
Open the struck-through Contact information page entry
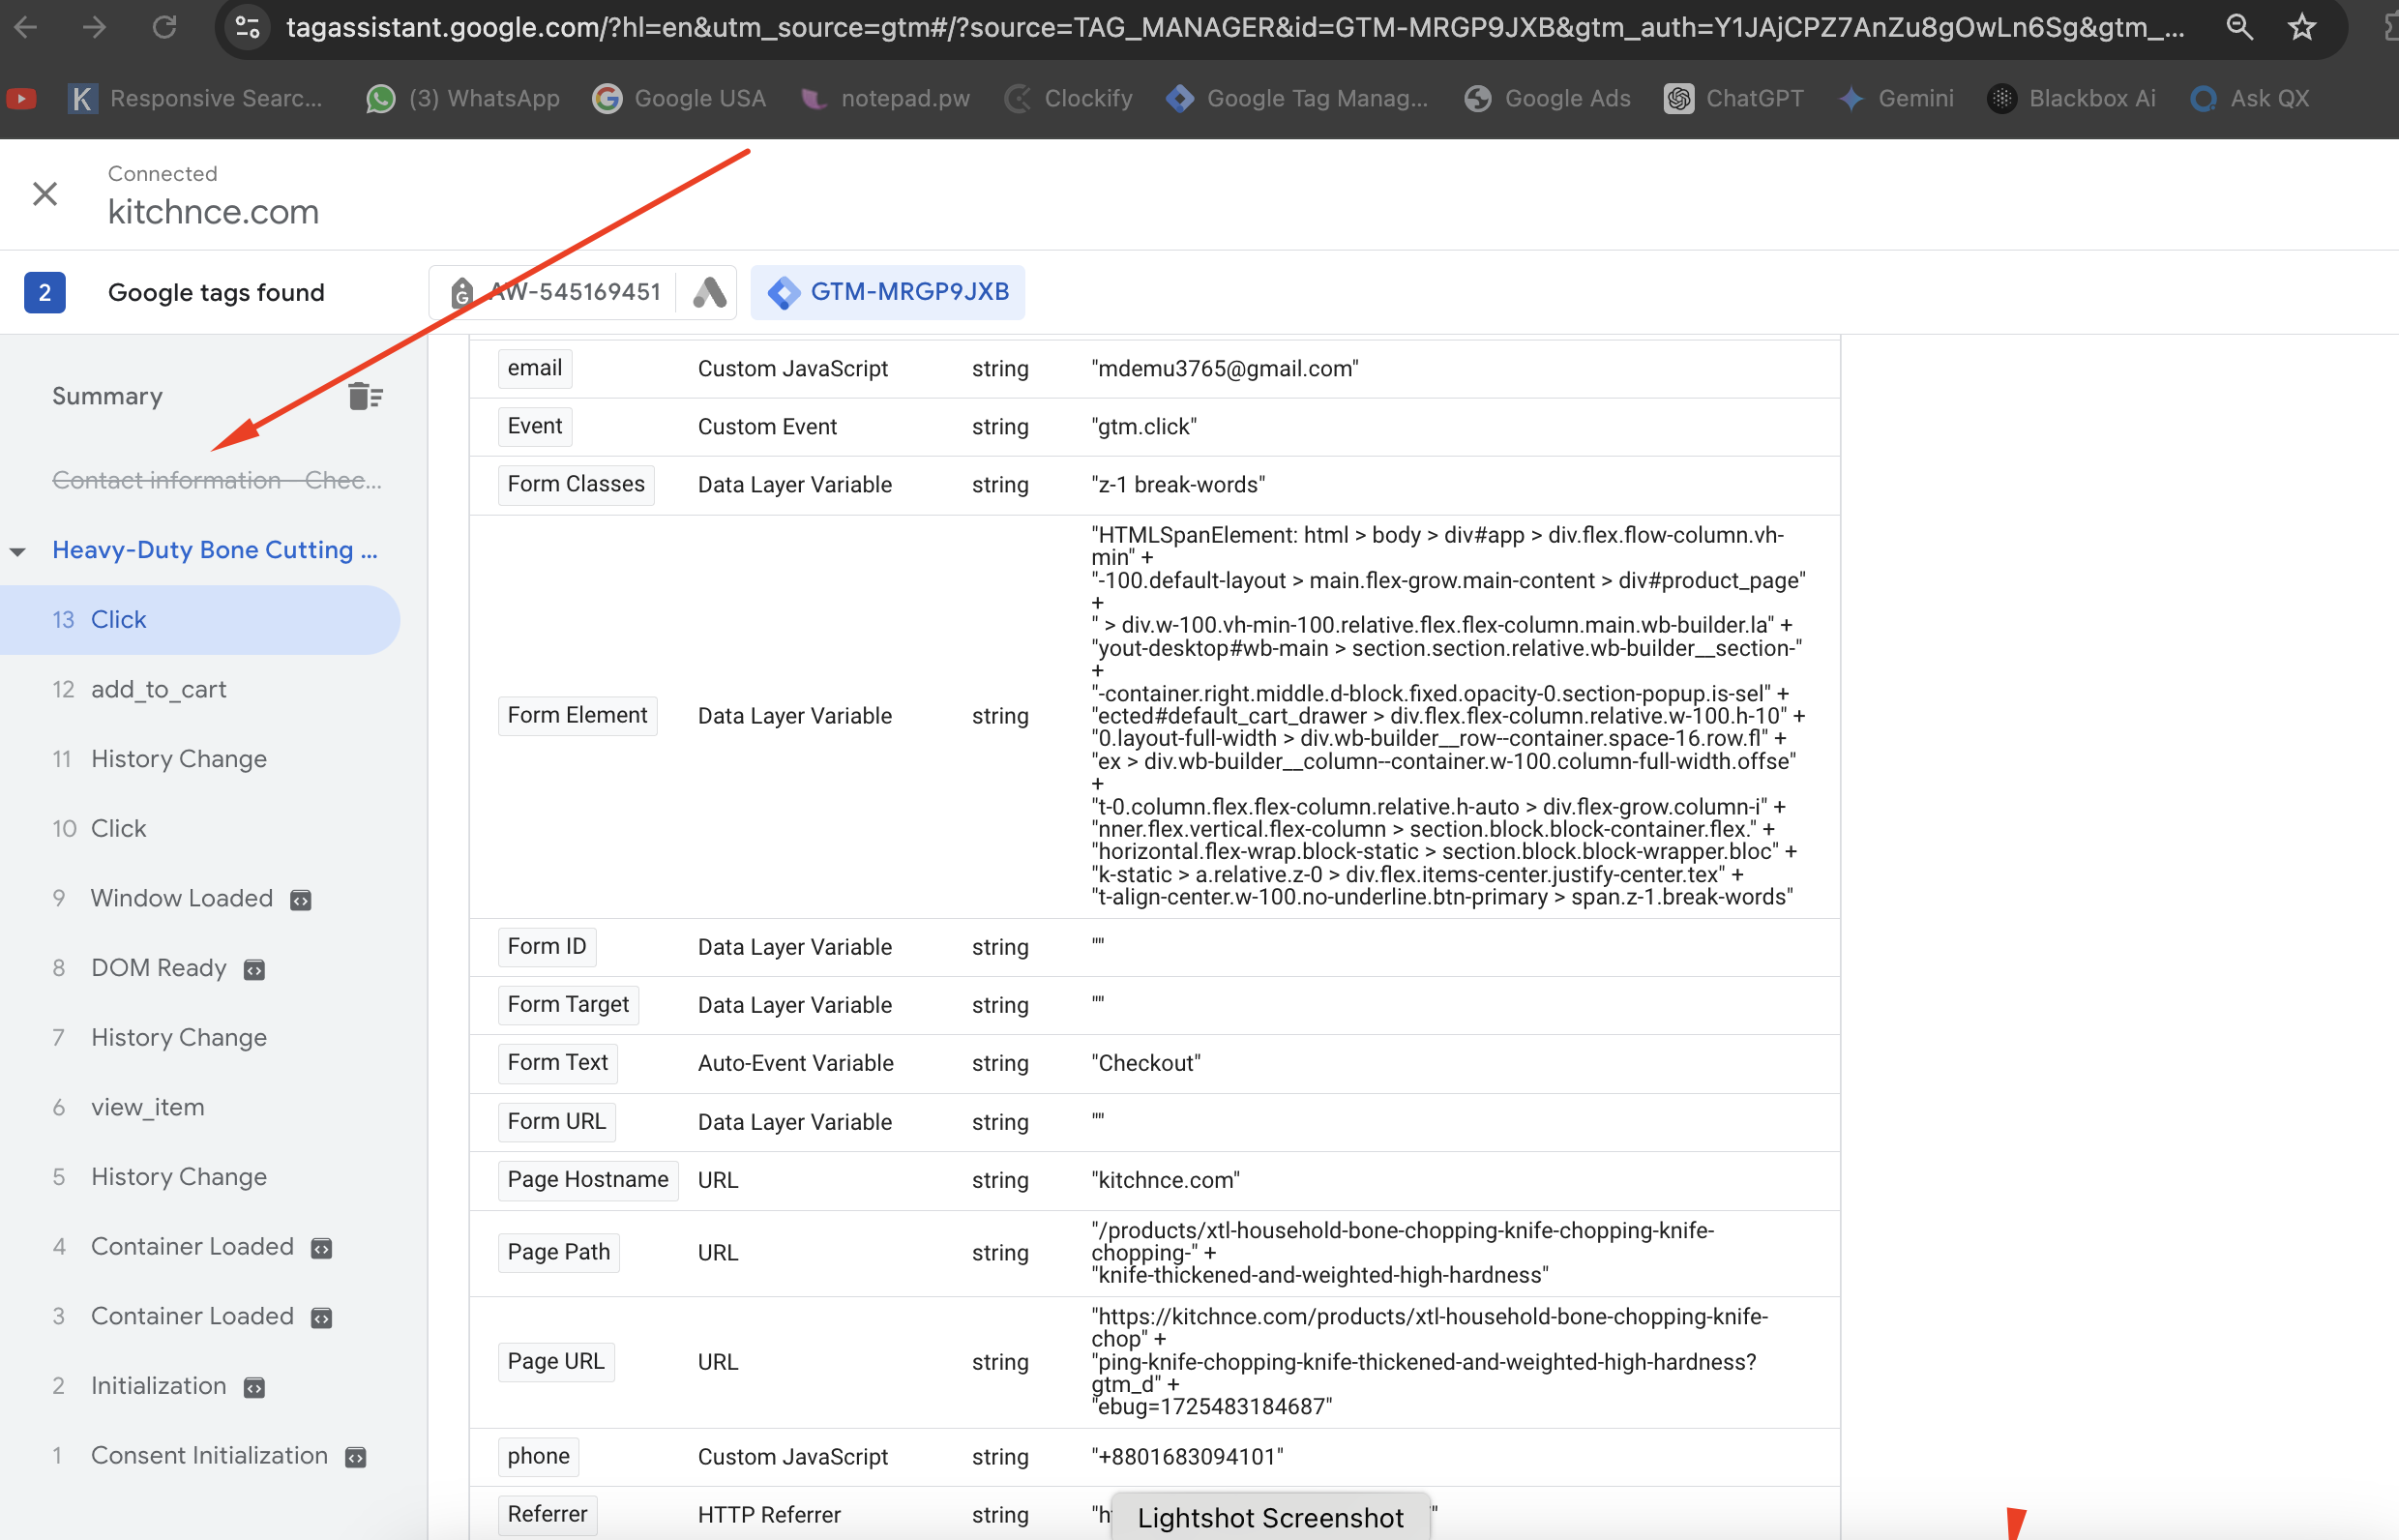(x=217, y=480)
